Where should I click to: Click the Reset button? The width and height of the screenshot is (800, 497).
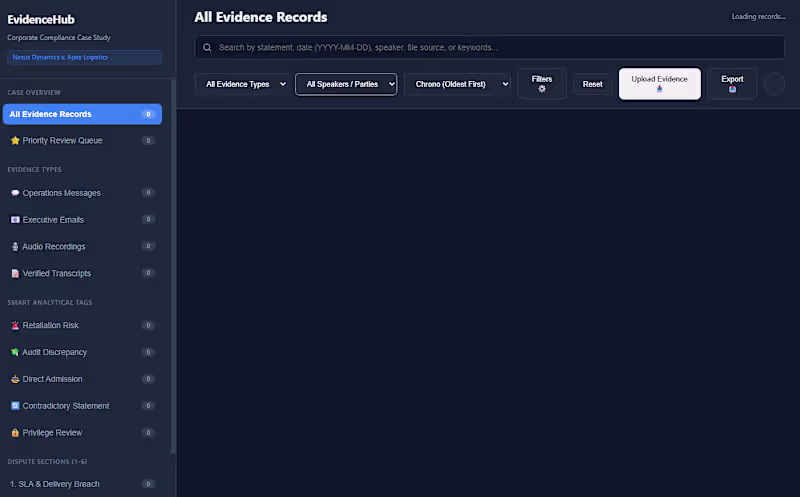[592, 84]
